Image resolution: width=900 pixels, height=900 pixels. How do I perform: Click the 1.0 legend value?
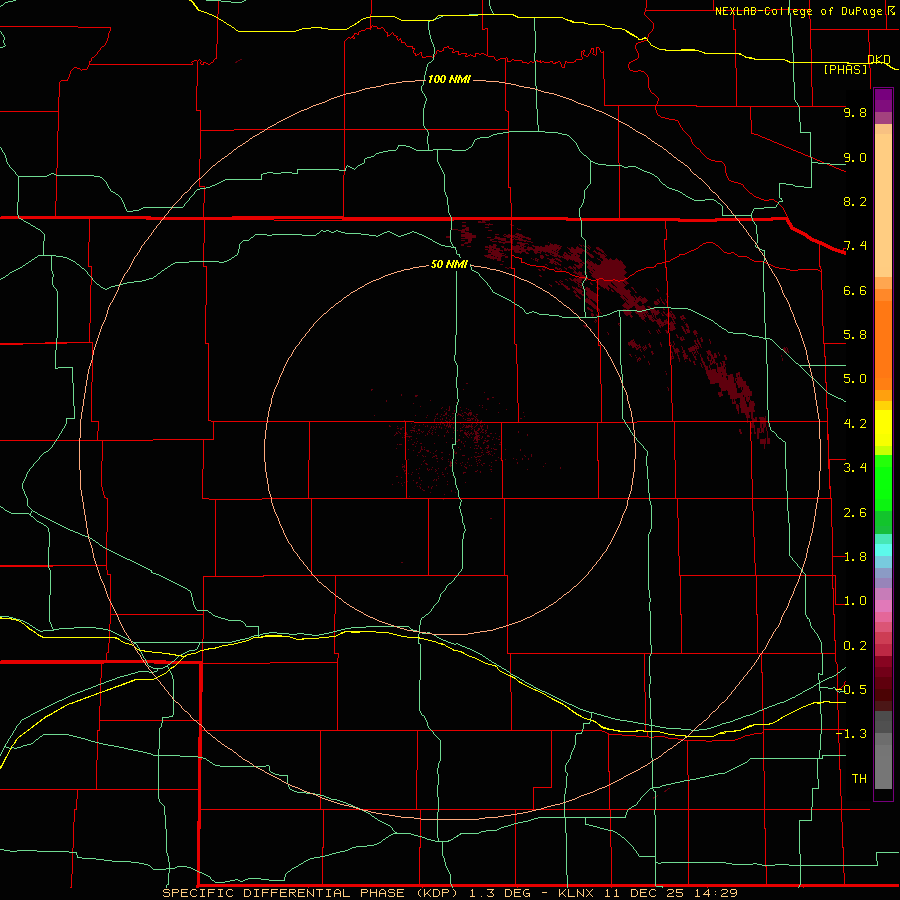[855, 601]
